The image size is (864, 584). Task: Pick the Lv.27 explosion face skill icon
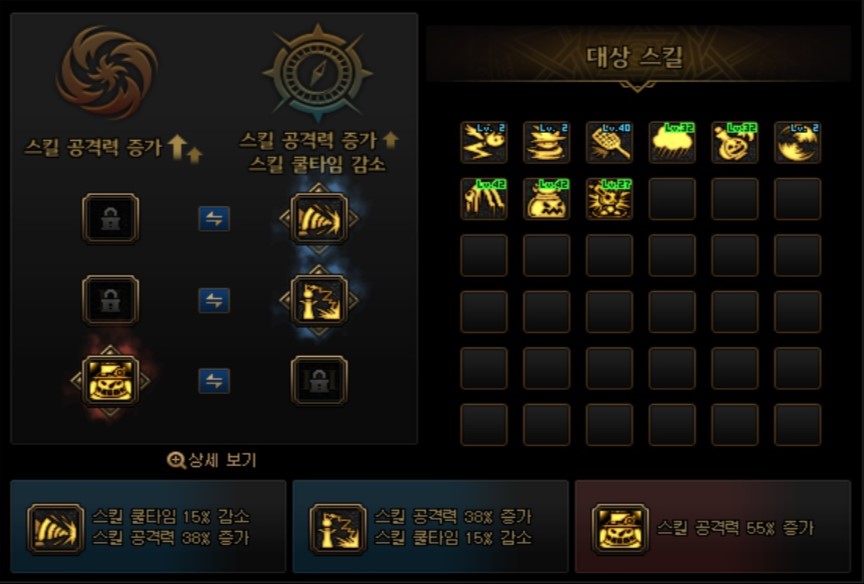tap(609, 199)
